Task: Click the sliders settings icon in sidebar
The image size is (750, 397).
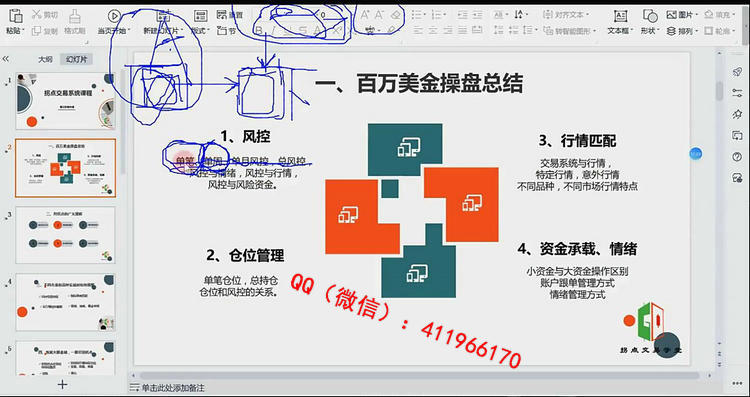Action: (x=737, y=93)
